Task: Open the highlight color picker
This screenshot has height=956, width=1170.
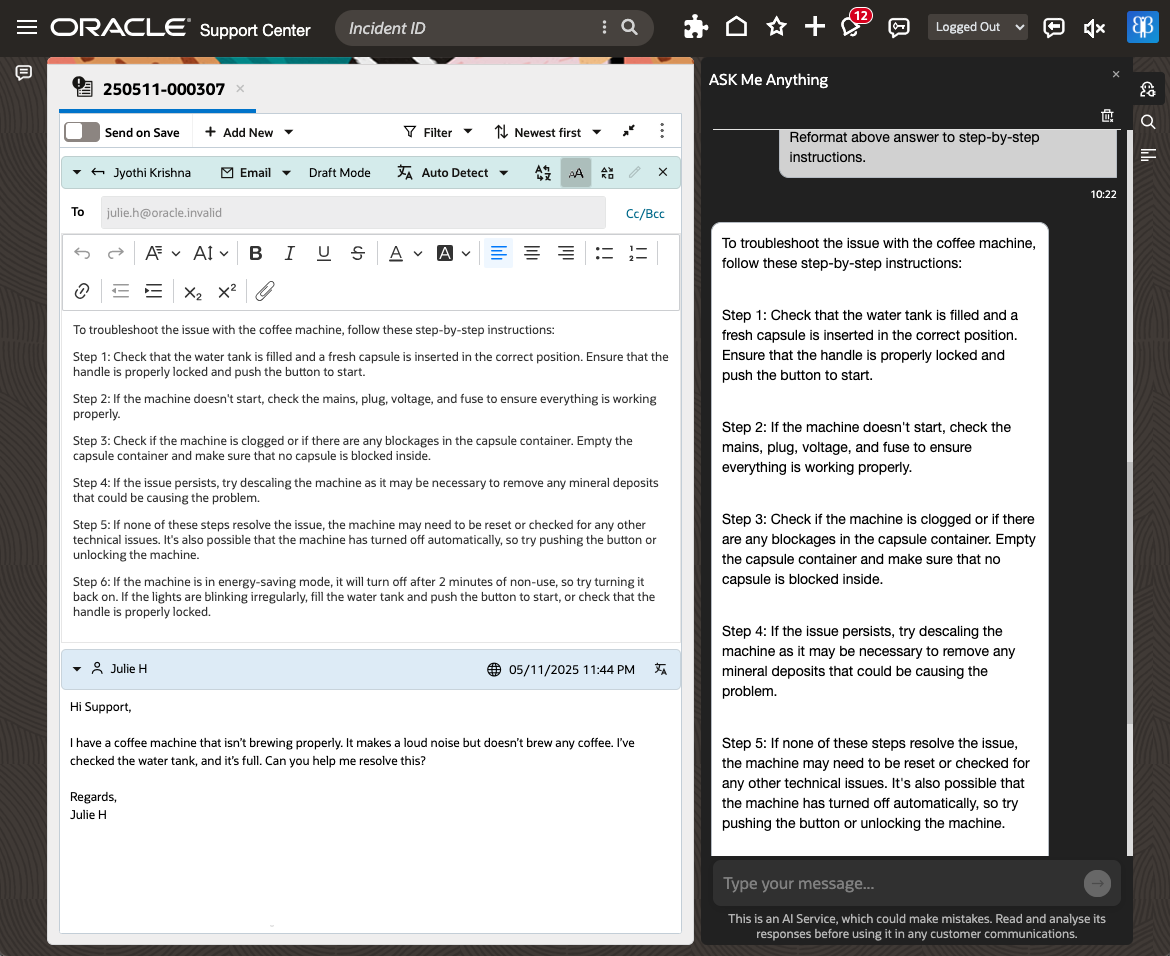Action: tap(454, 254)
